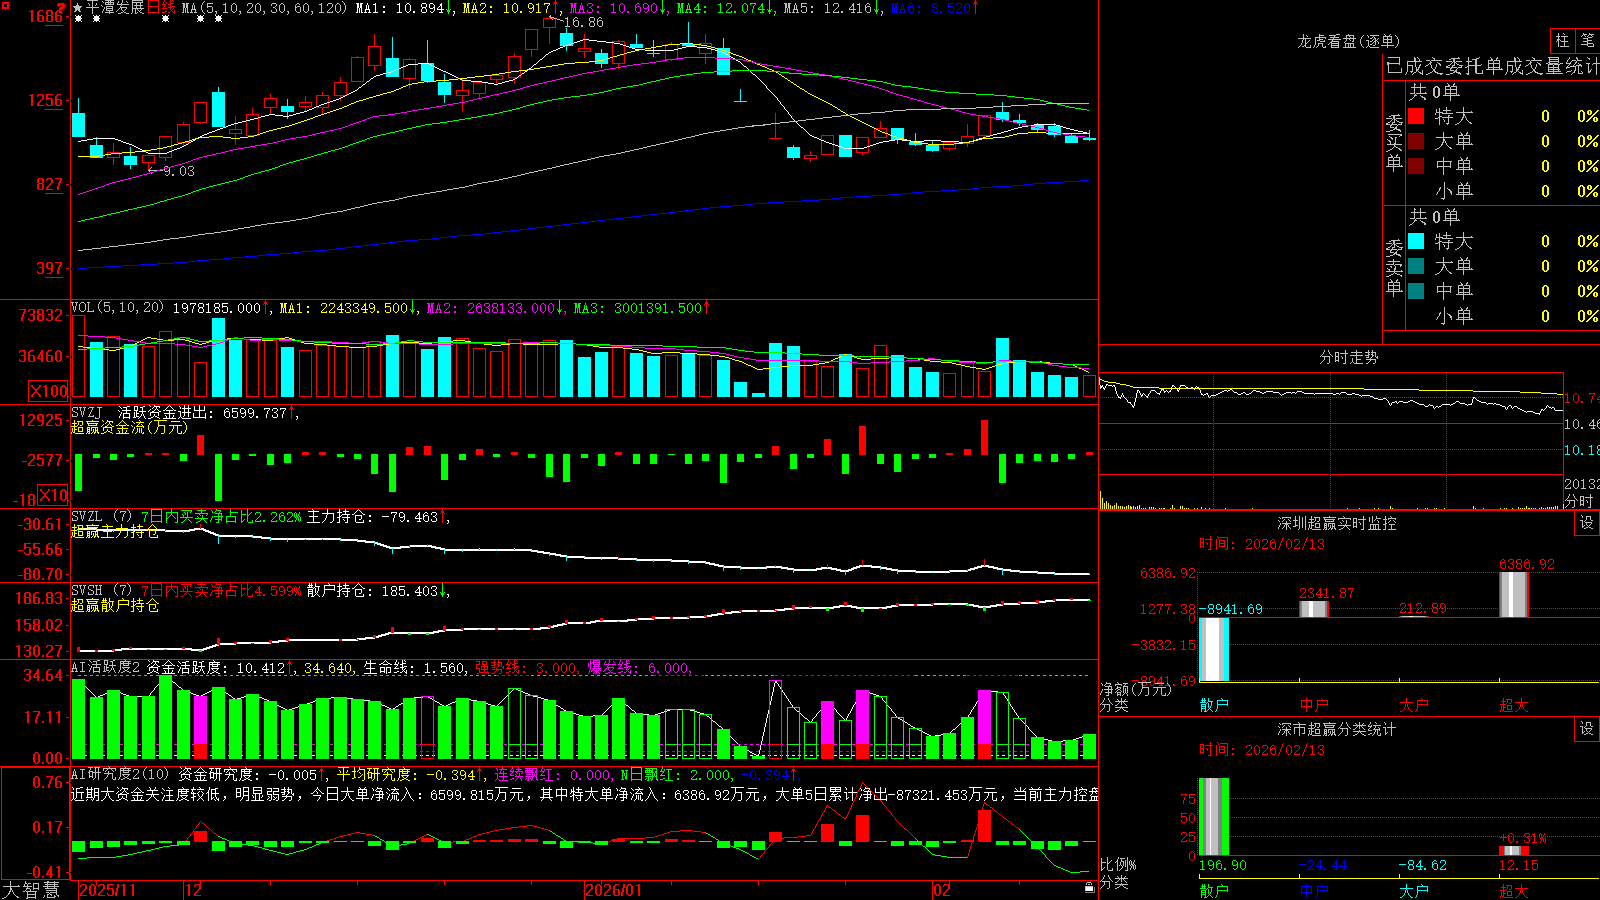Click 中户 label in 深圳超赢实时监控 chart
Viewport: 1600px width, 900px height.
(x=1314, y=705)
